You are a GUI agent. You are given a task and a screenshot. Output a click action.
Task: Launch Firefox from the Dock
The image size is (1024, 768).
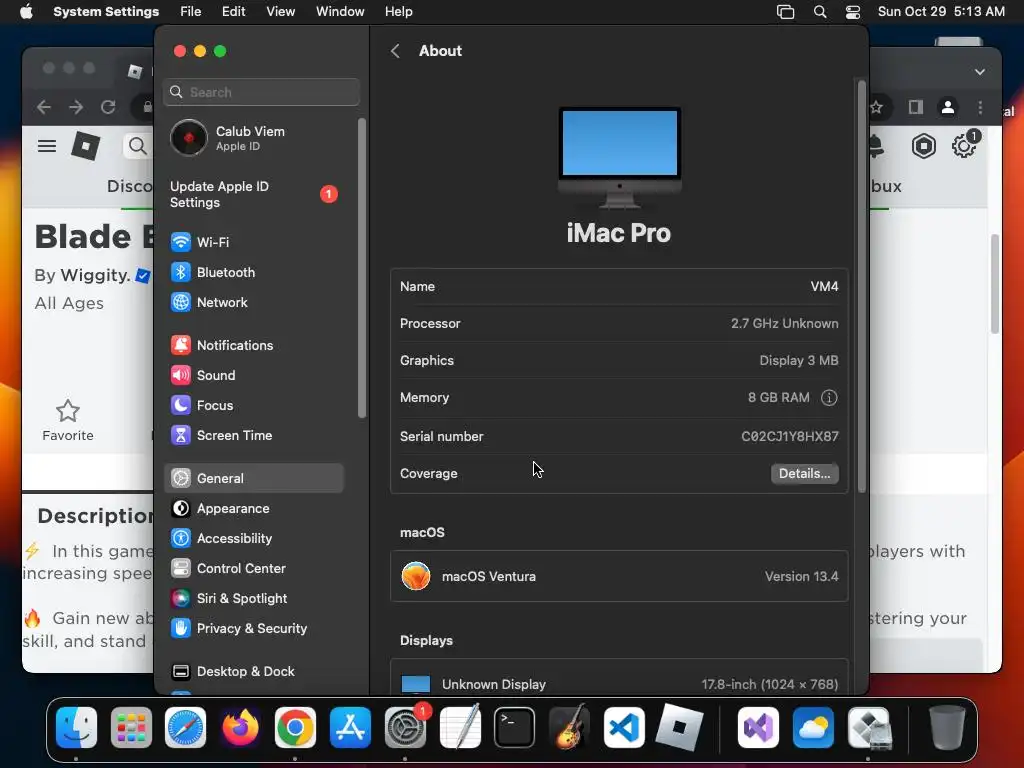[240, 727]
